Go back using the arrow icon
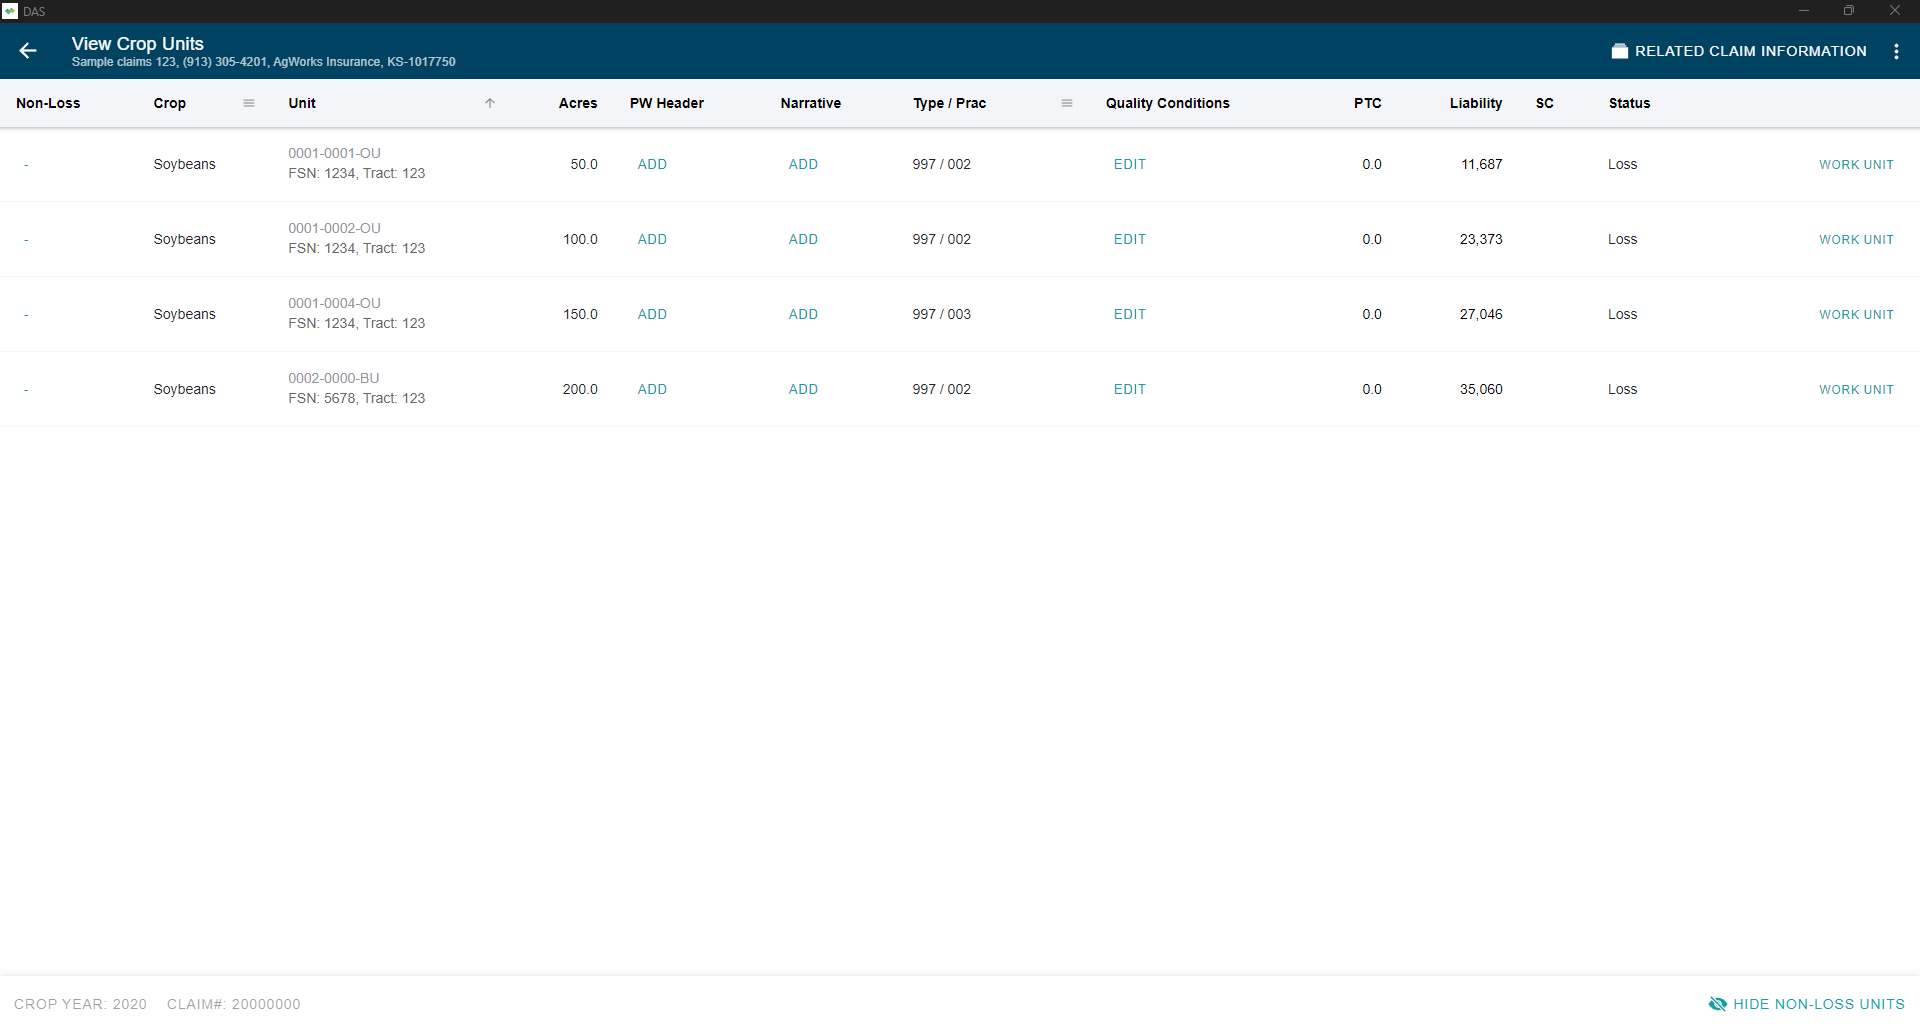Image resolution: width=1920 pixels, height=1032 pixels. (28, 51)
